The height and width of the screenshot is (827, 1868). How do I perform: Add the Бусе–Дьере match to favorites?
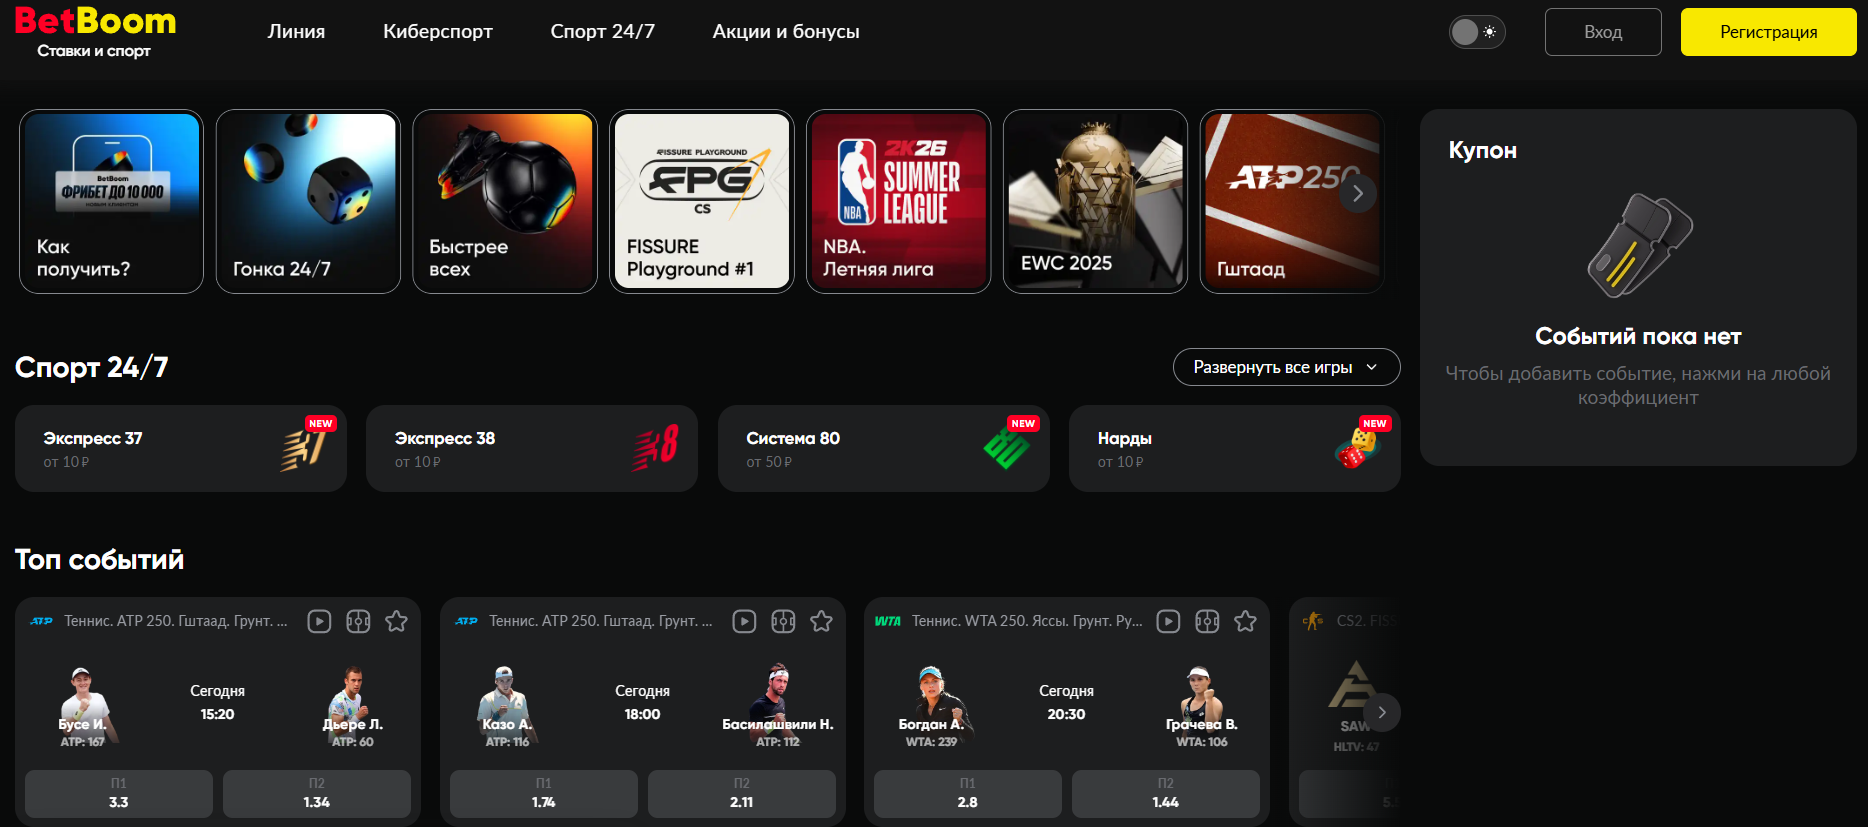[x=397, y=621]
